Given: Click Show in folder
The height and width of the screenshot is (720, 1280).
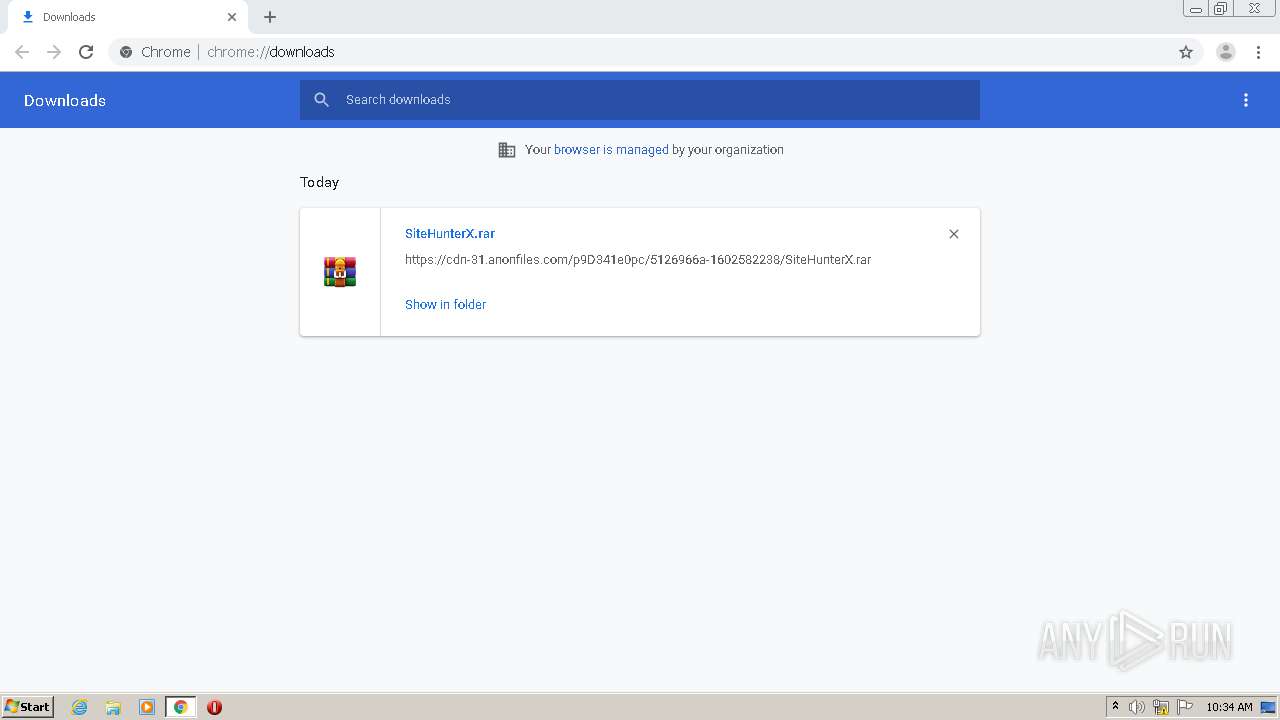Looking at the screenshot, I should point(445,304).
